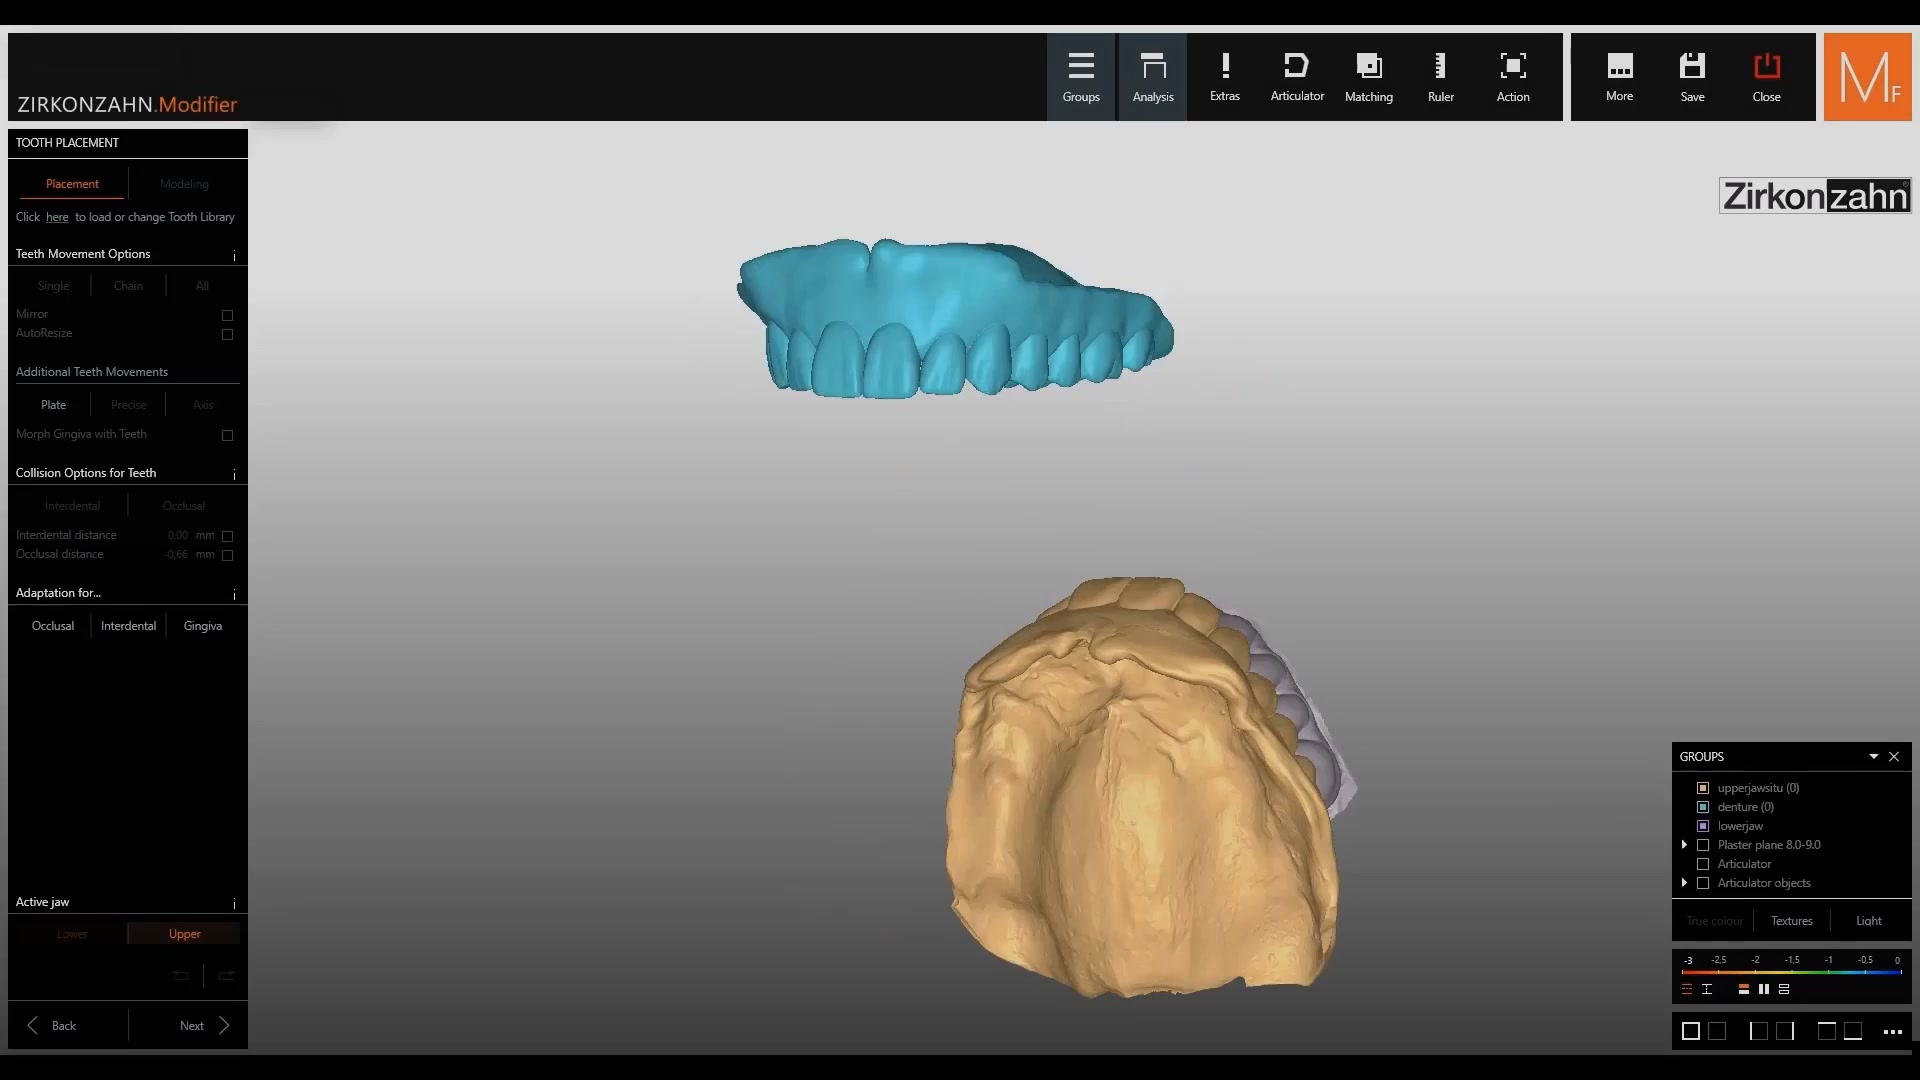1920x1080 pixels.
Task: Switch to Light display mode
Action: [1868, 921]
